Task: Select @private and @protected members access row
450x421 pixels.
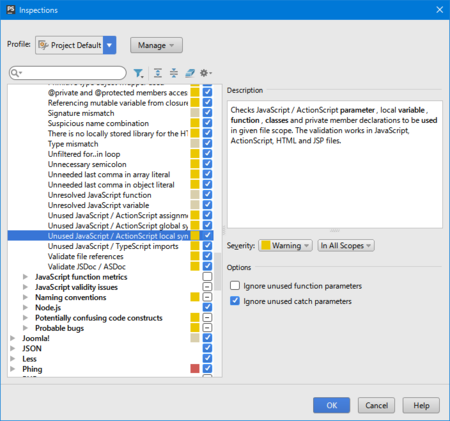Action: [118, 93]
